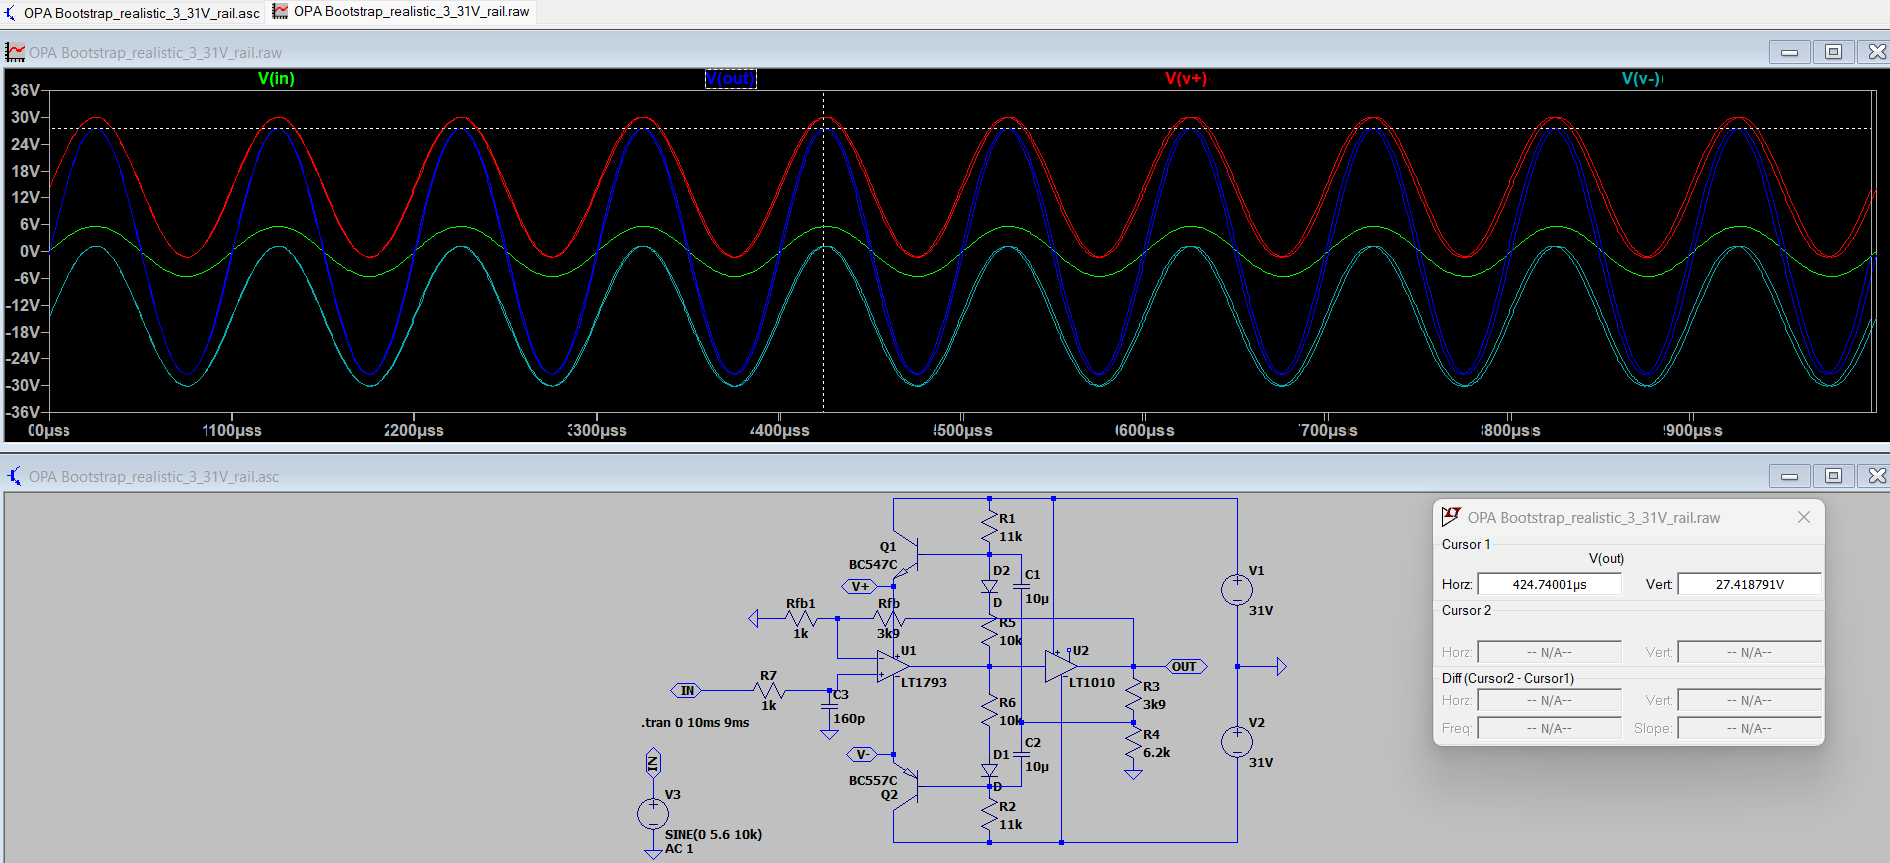Select the V(out) trace label

[731, 78]
